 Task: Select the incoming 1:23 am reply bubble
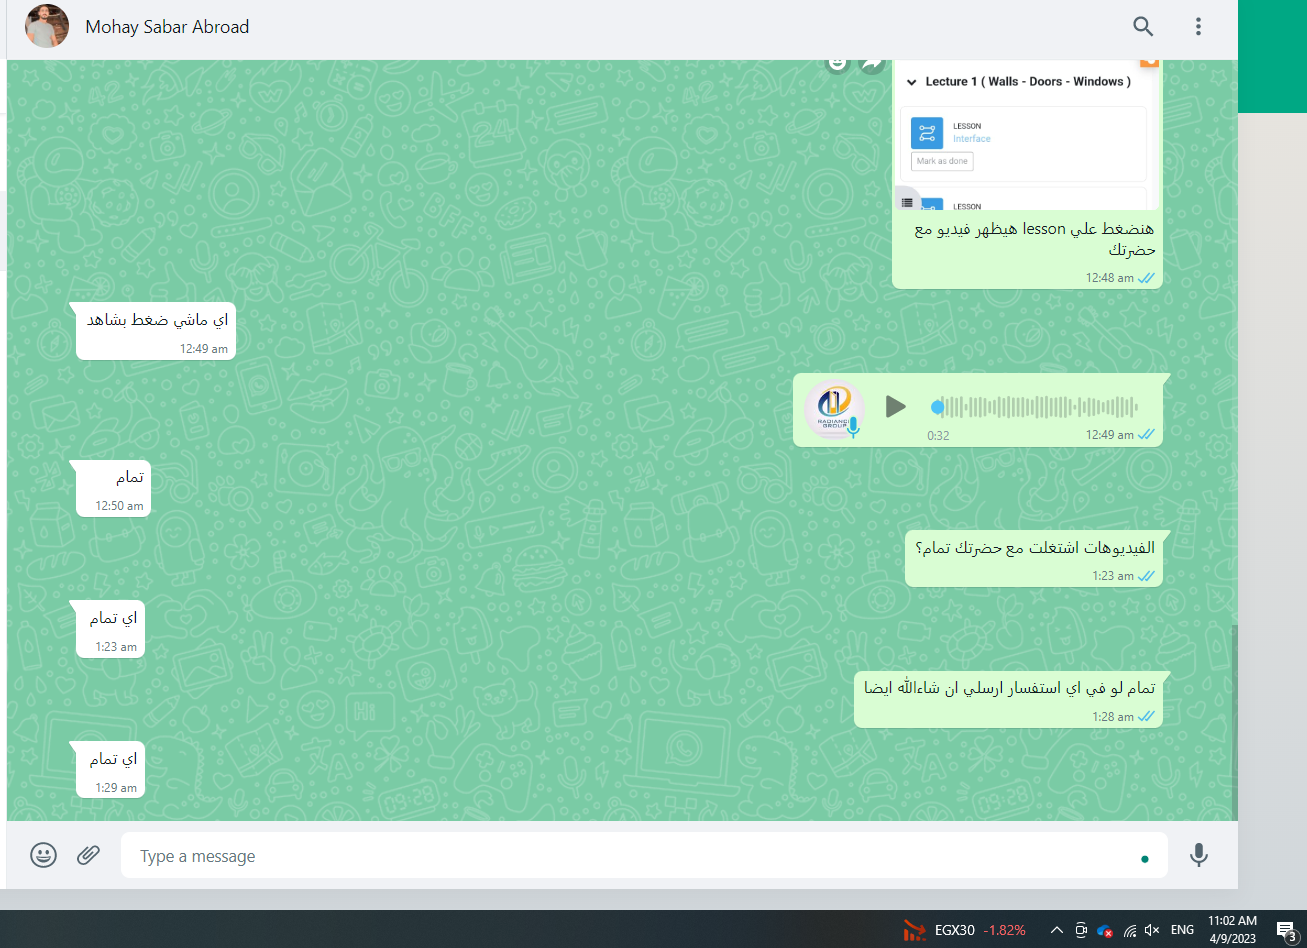click(x=110, y=629)
